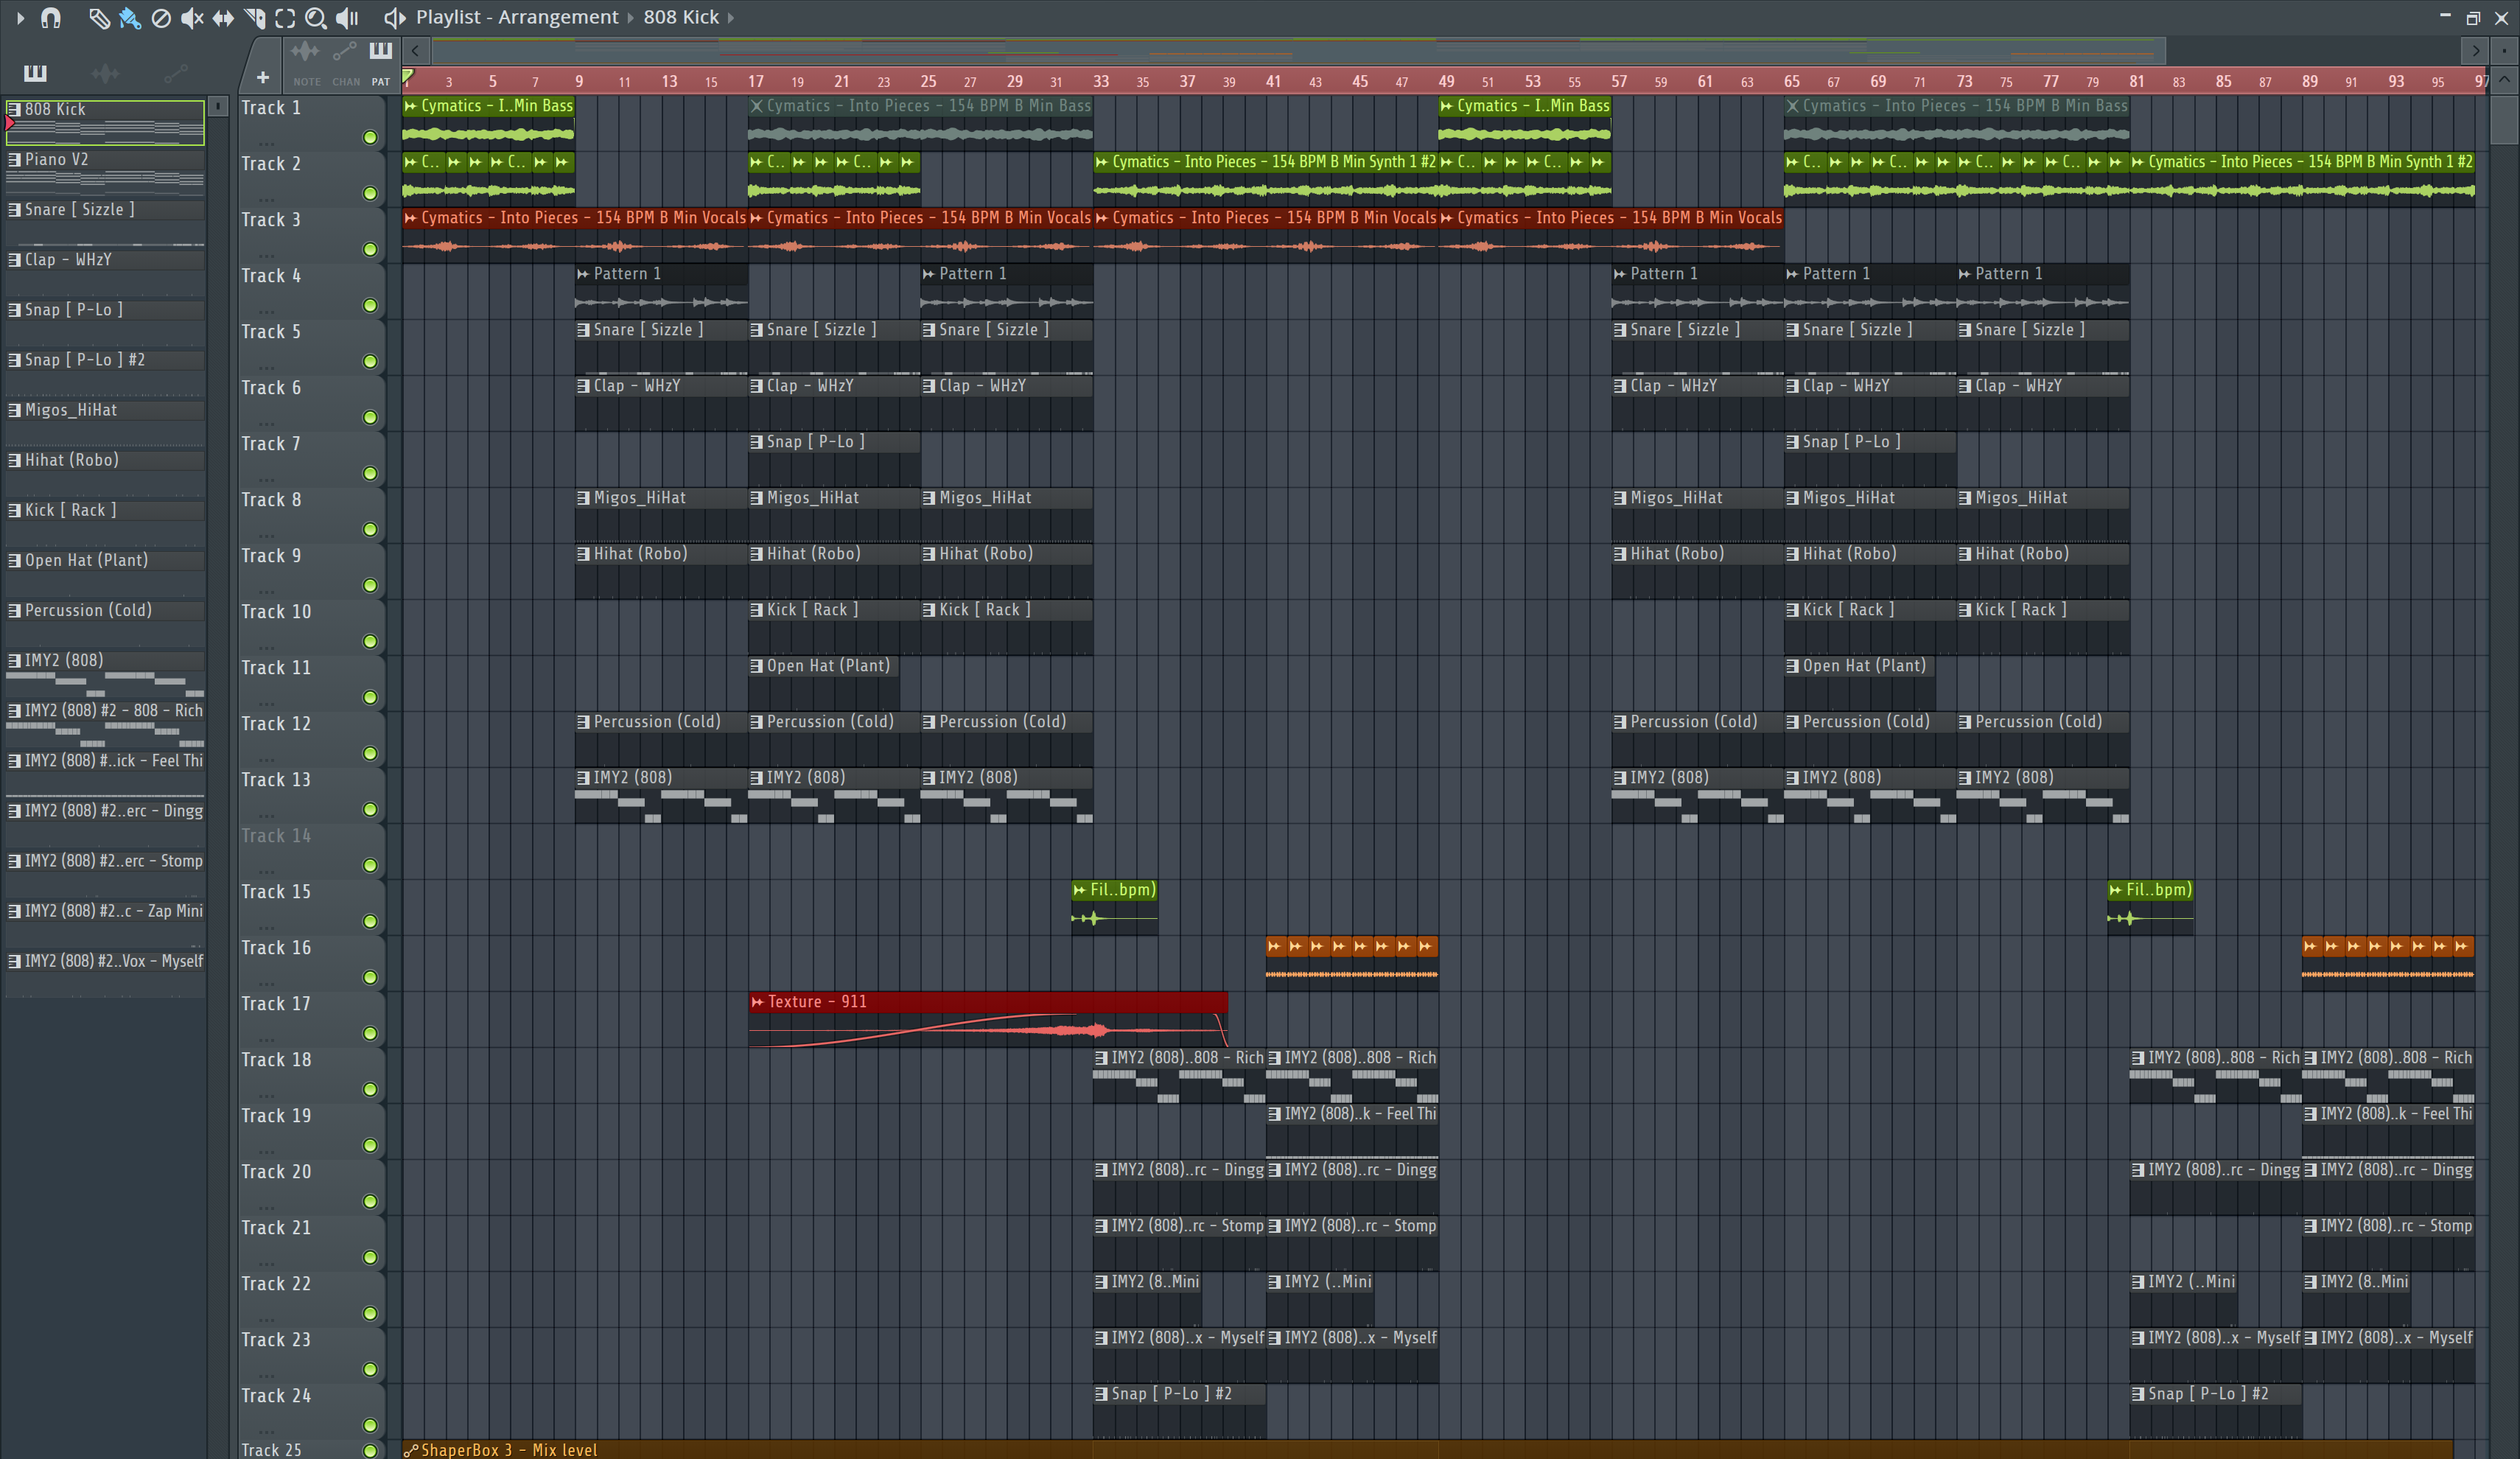The image size is (2520, 1459).
Task: Open the playlist options menu arrow
Action: point(20,18)
